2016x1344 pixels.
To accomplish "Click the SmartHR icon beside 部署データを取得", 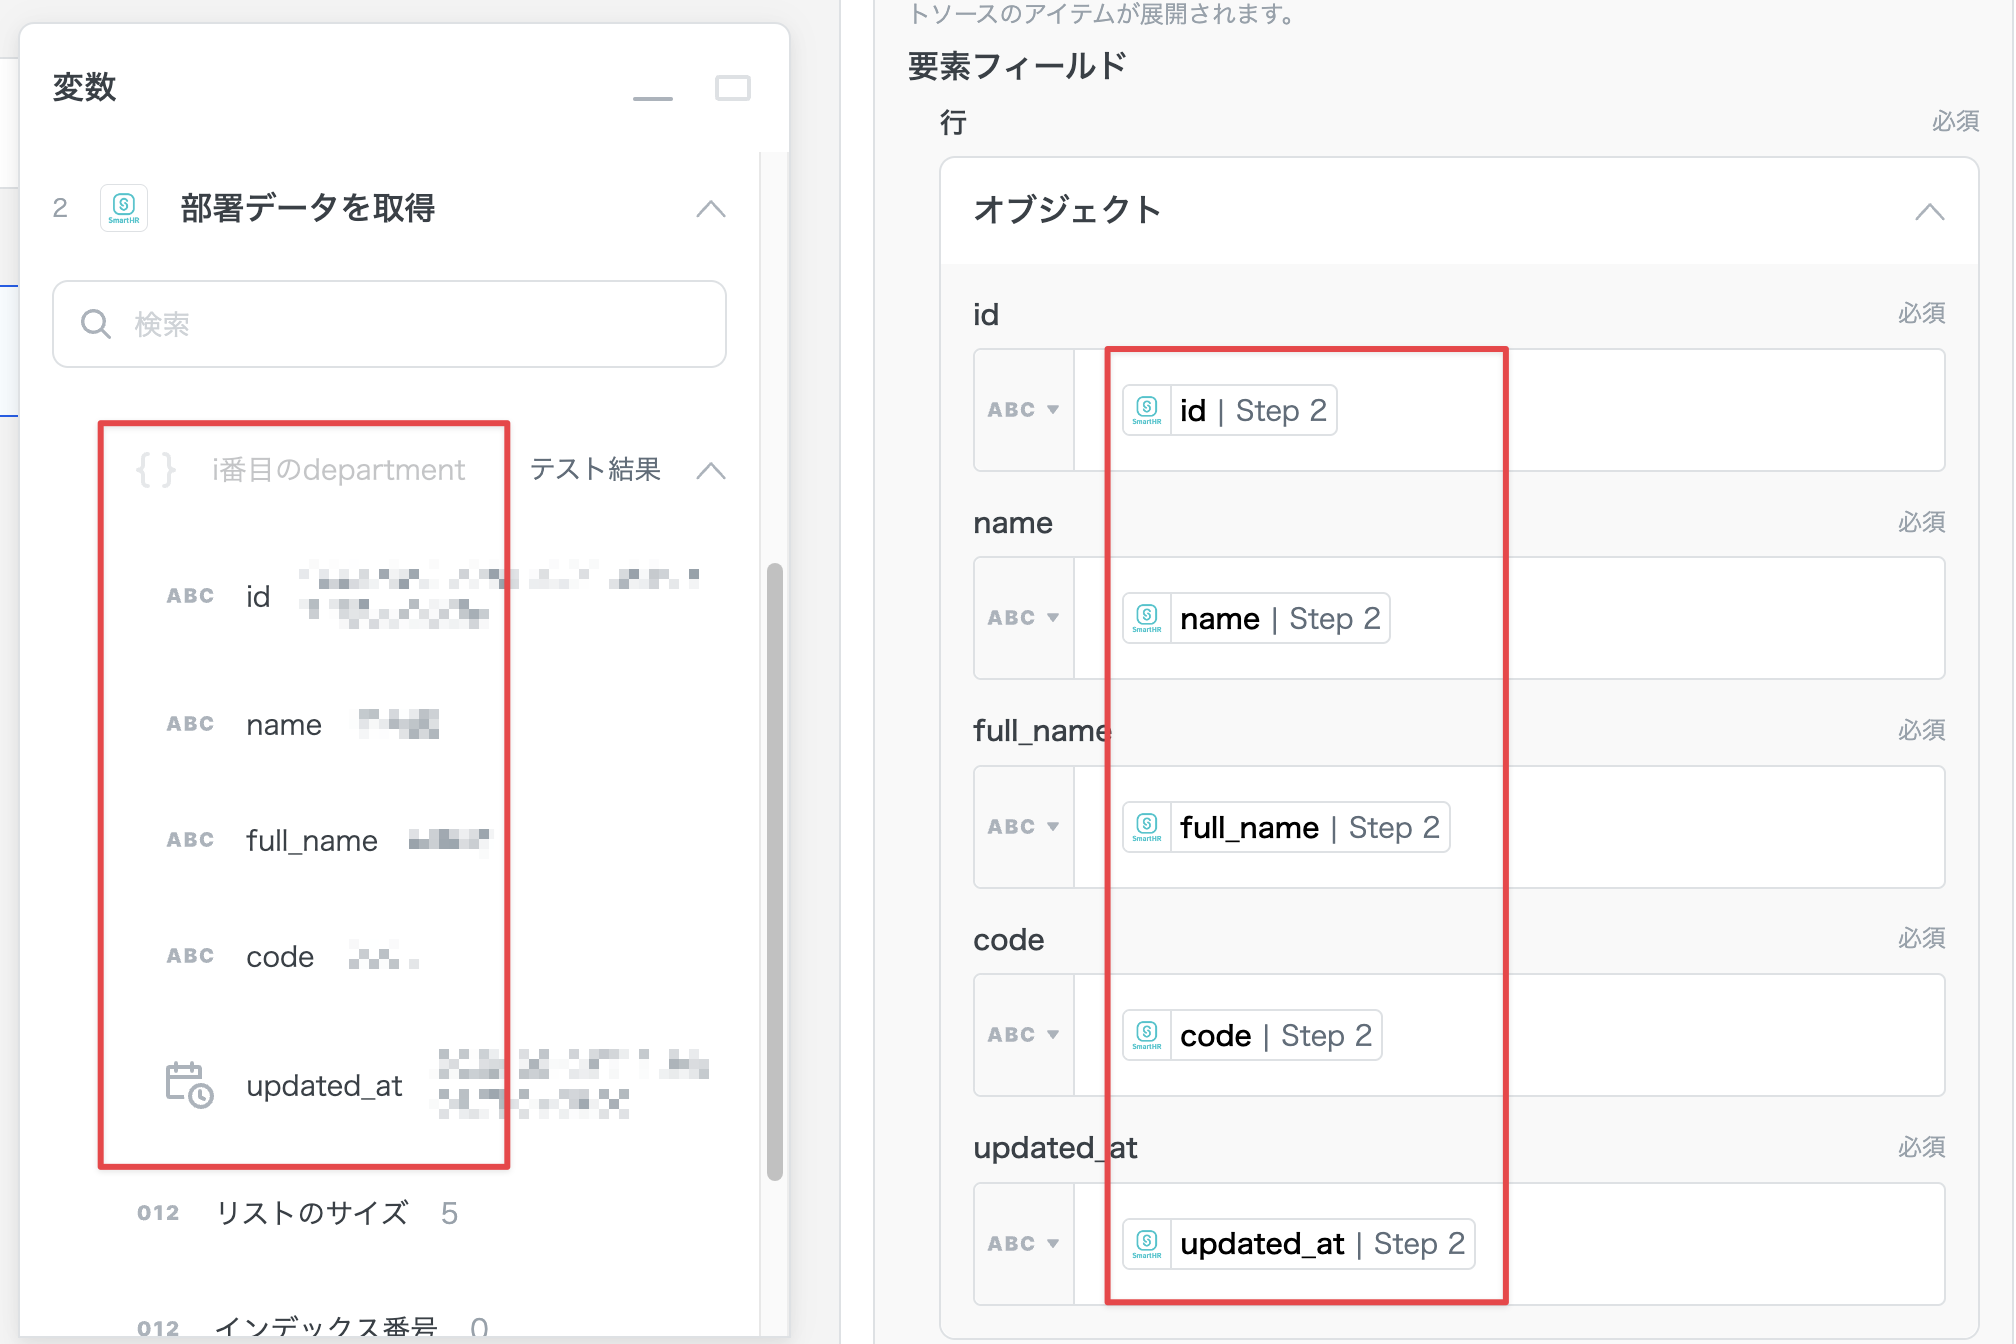I will (124, 208).
